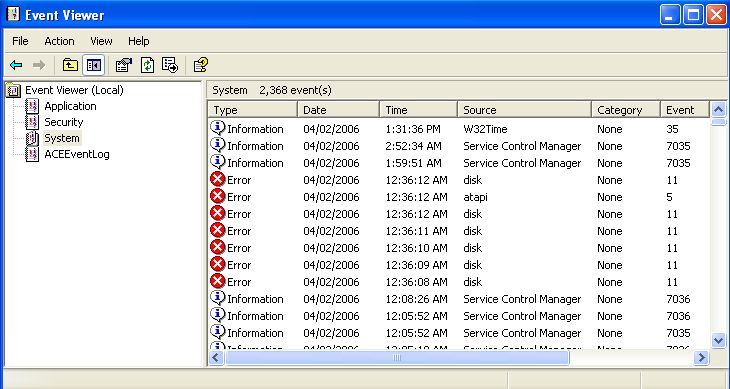
Task: Maximize the Event Viewer window
Action: [x=693, y=15]
